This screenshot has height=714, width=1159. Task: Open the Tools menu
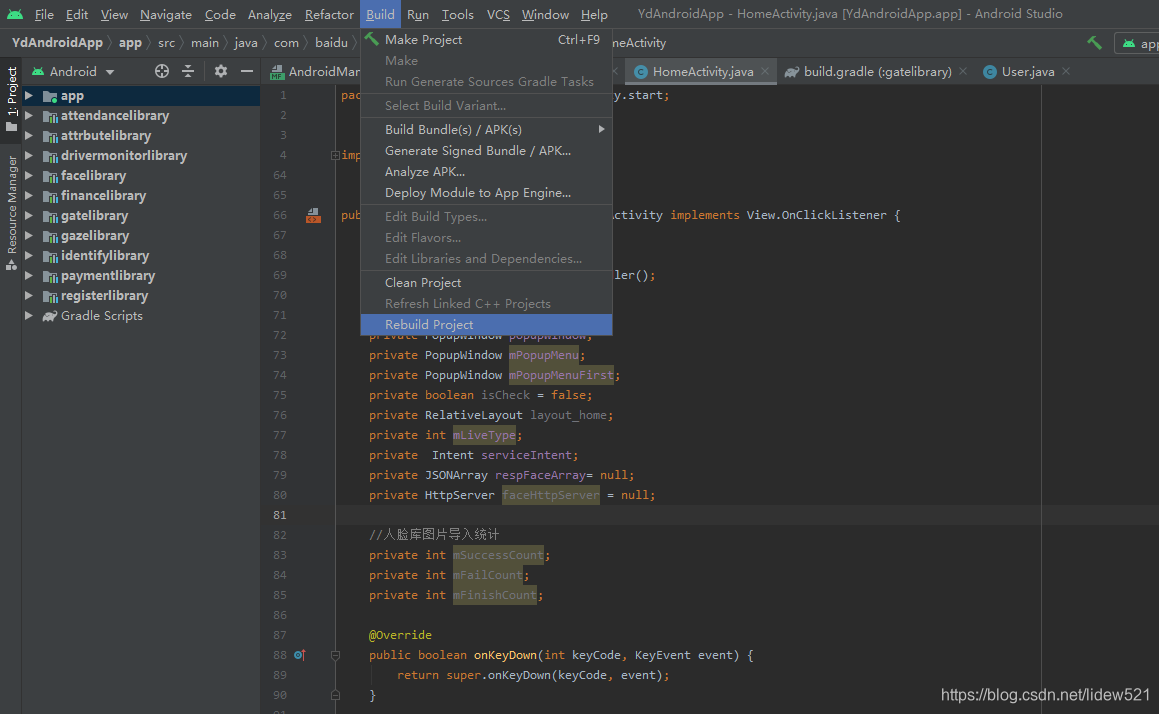458,14
